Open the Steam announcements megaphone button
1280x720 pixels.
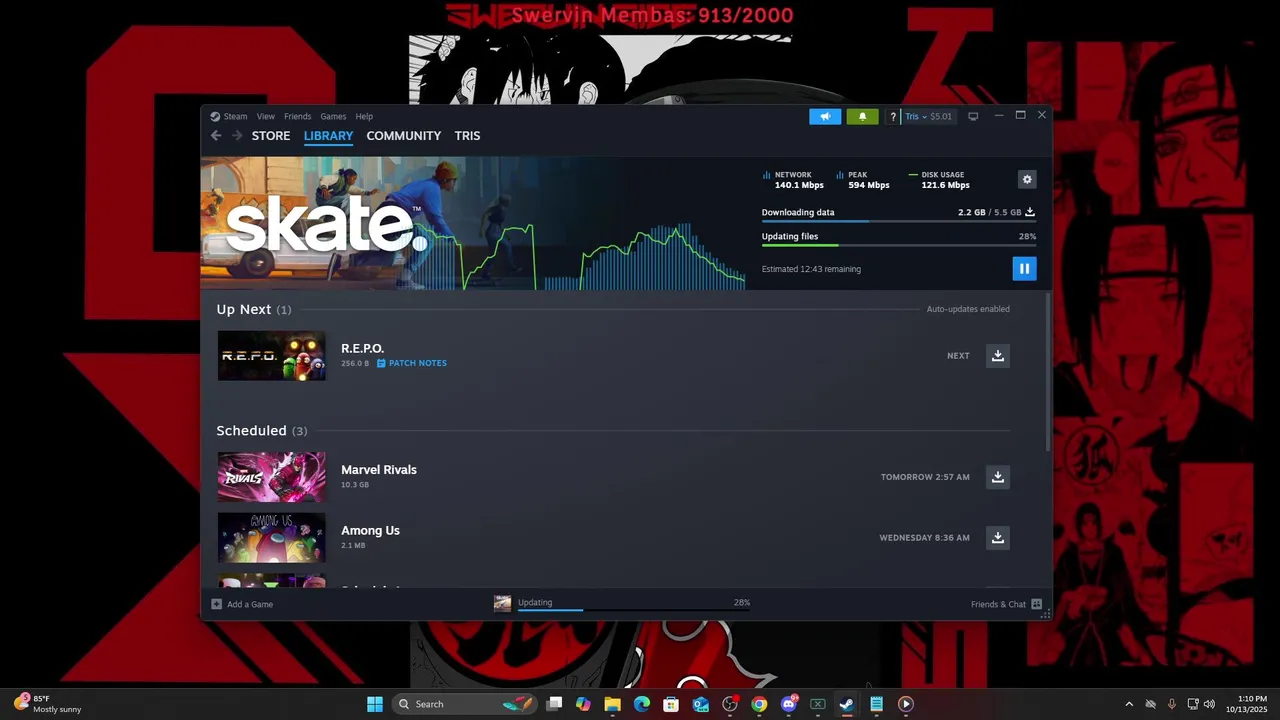tap(825, 116)
